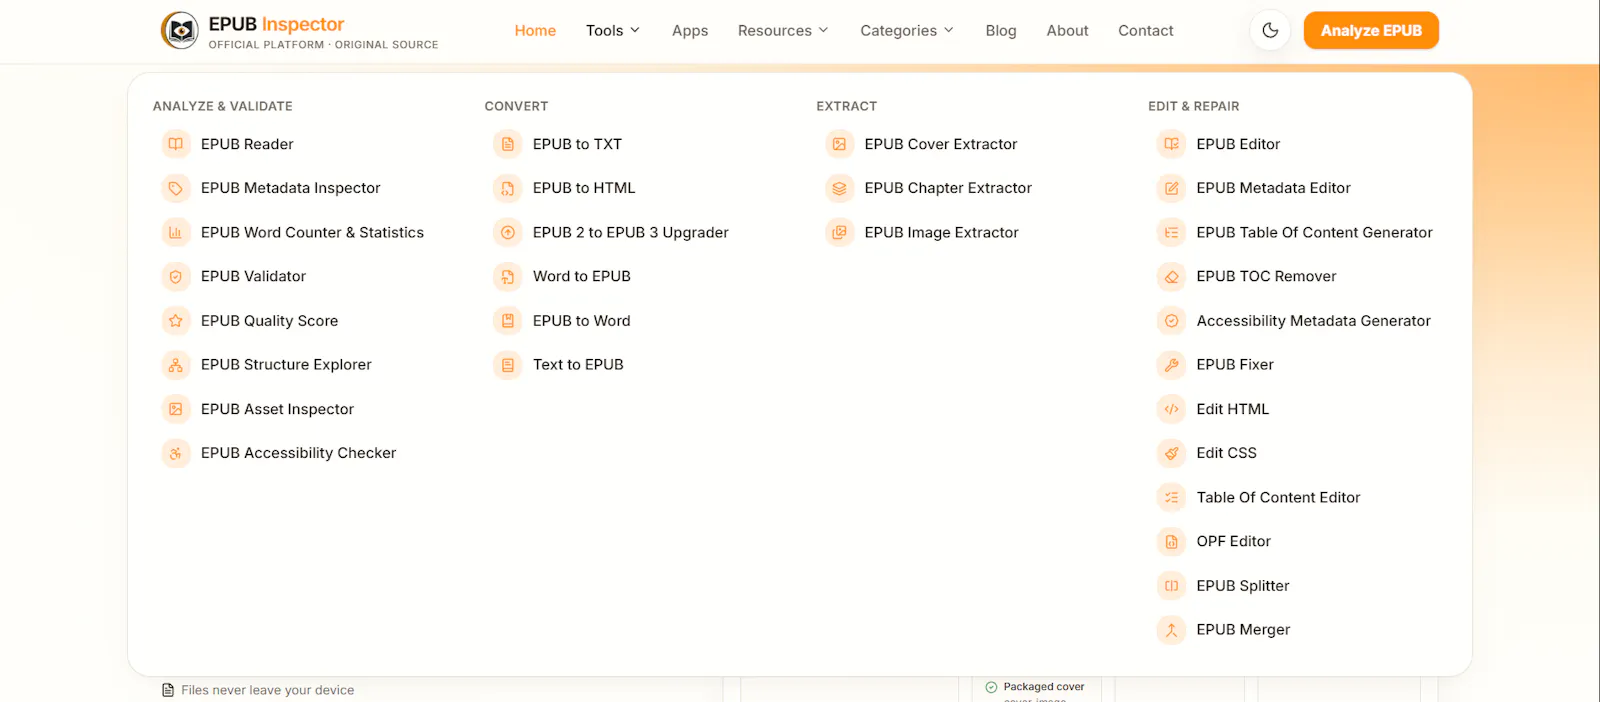Click the EPUB to Word icon
1600x702 pixels.
tap(508, 321)
